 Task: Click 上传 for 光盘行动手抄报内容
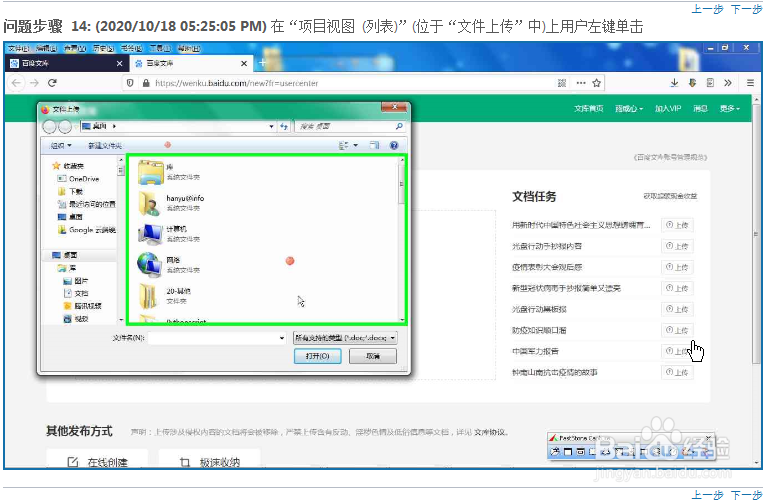click(677, 246)
